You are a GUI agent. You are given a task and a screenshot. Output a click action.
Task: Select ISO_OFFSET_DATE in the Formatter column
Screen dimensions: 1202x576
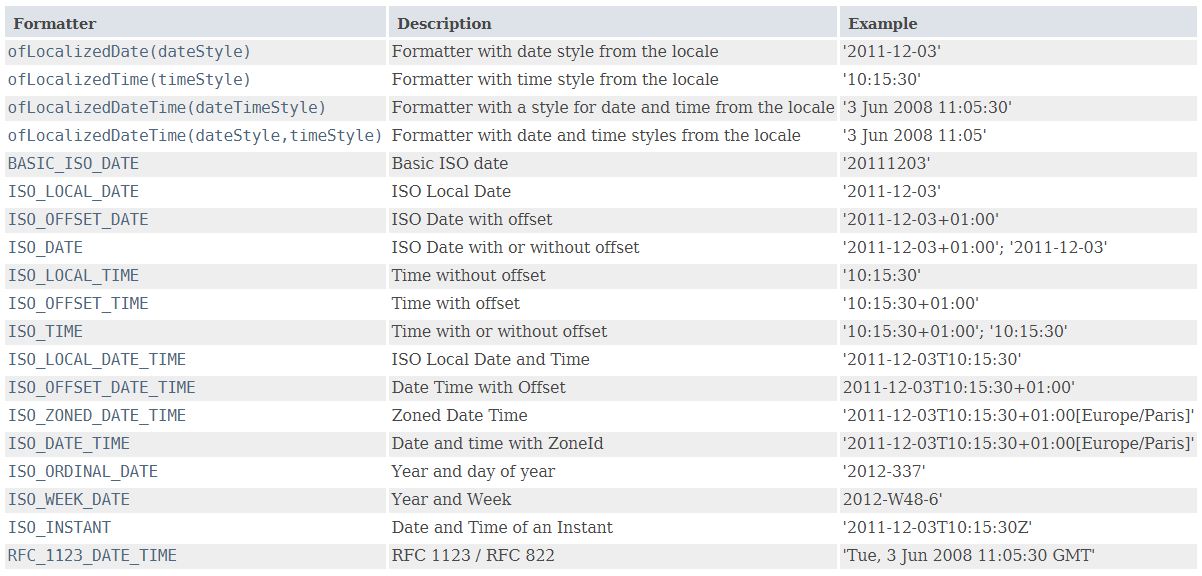pyautogui.click(x=78, y=219)
